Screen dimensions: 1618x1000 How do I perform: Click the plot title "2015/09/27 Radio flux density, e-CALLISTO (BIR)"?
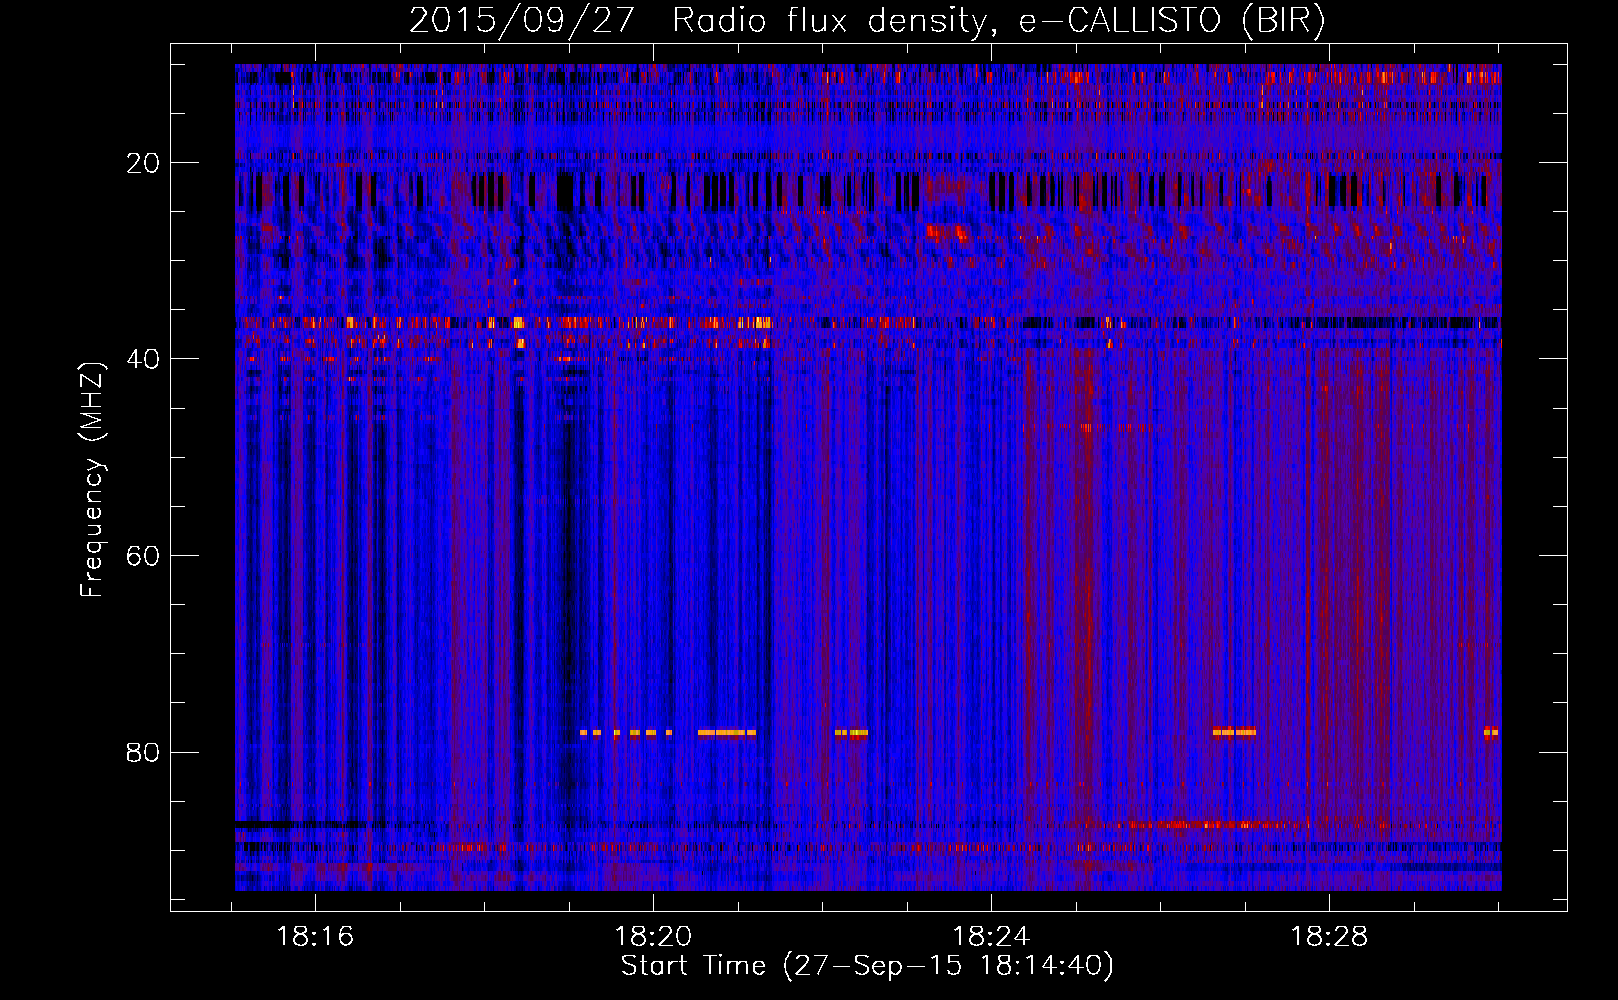tap(867, 21)
